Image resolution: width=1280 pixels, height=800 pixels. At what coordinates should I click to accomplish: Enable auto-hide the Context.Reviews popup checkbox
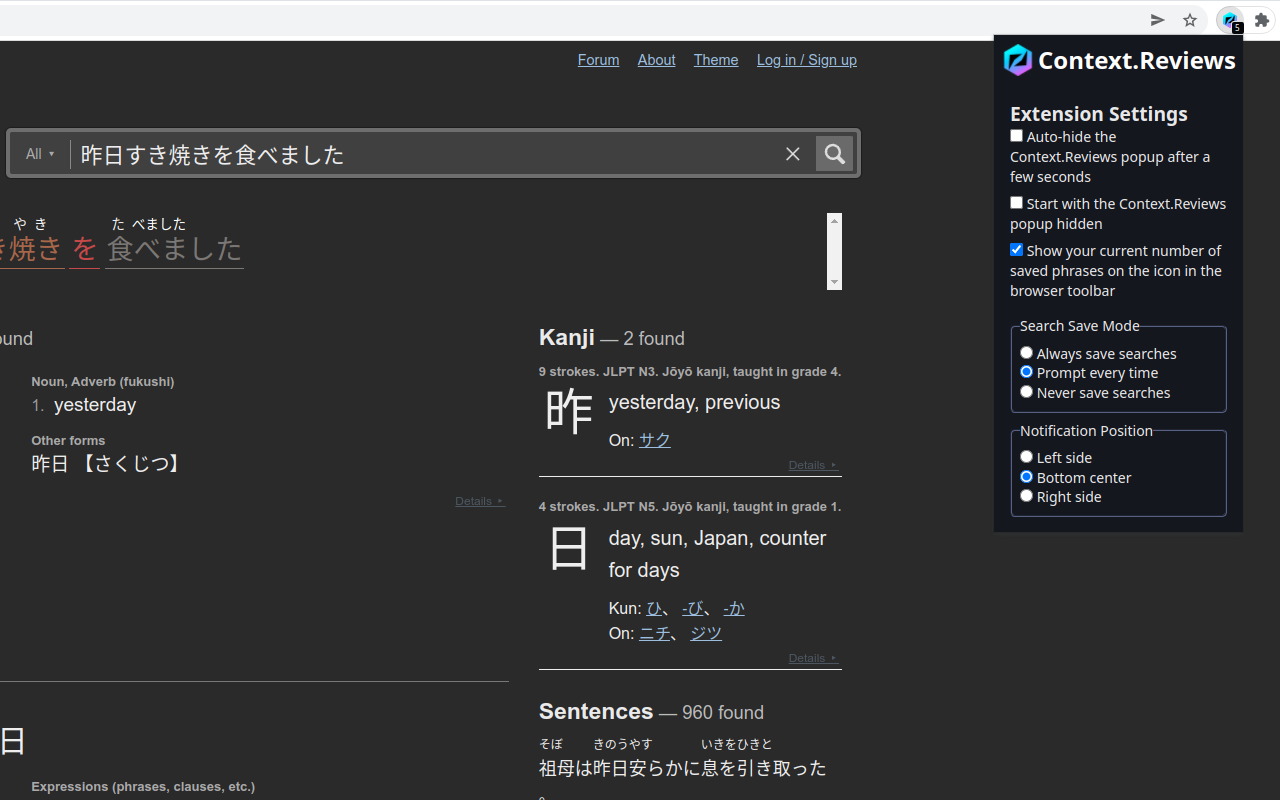click(1016, 136)
